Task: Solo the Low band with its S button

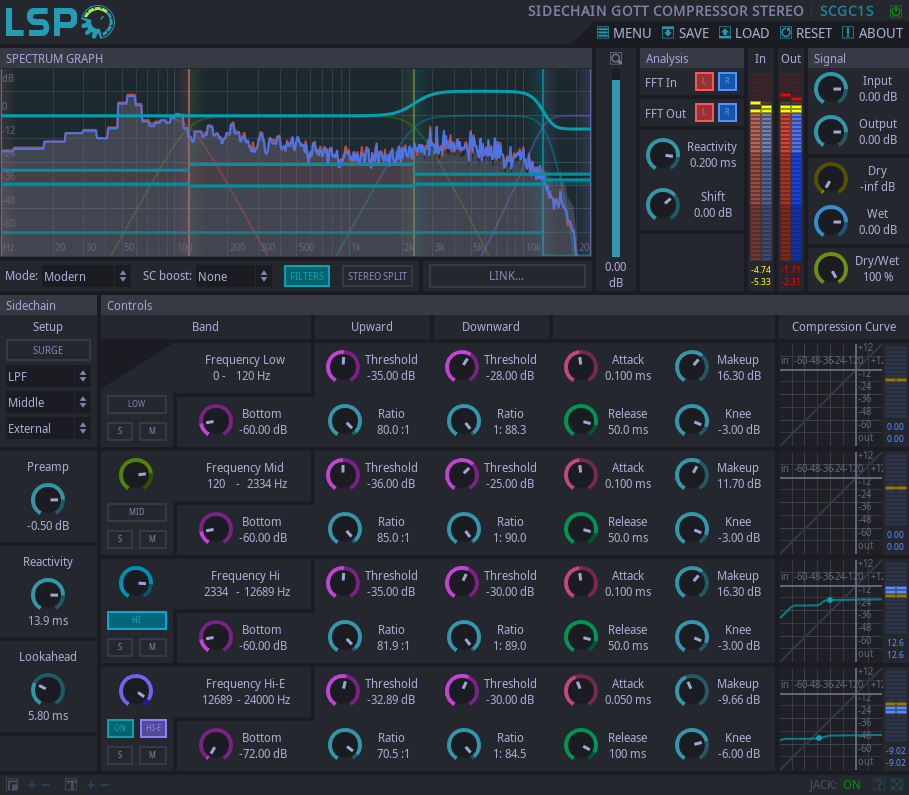Action: (120, 431)
